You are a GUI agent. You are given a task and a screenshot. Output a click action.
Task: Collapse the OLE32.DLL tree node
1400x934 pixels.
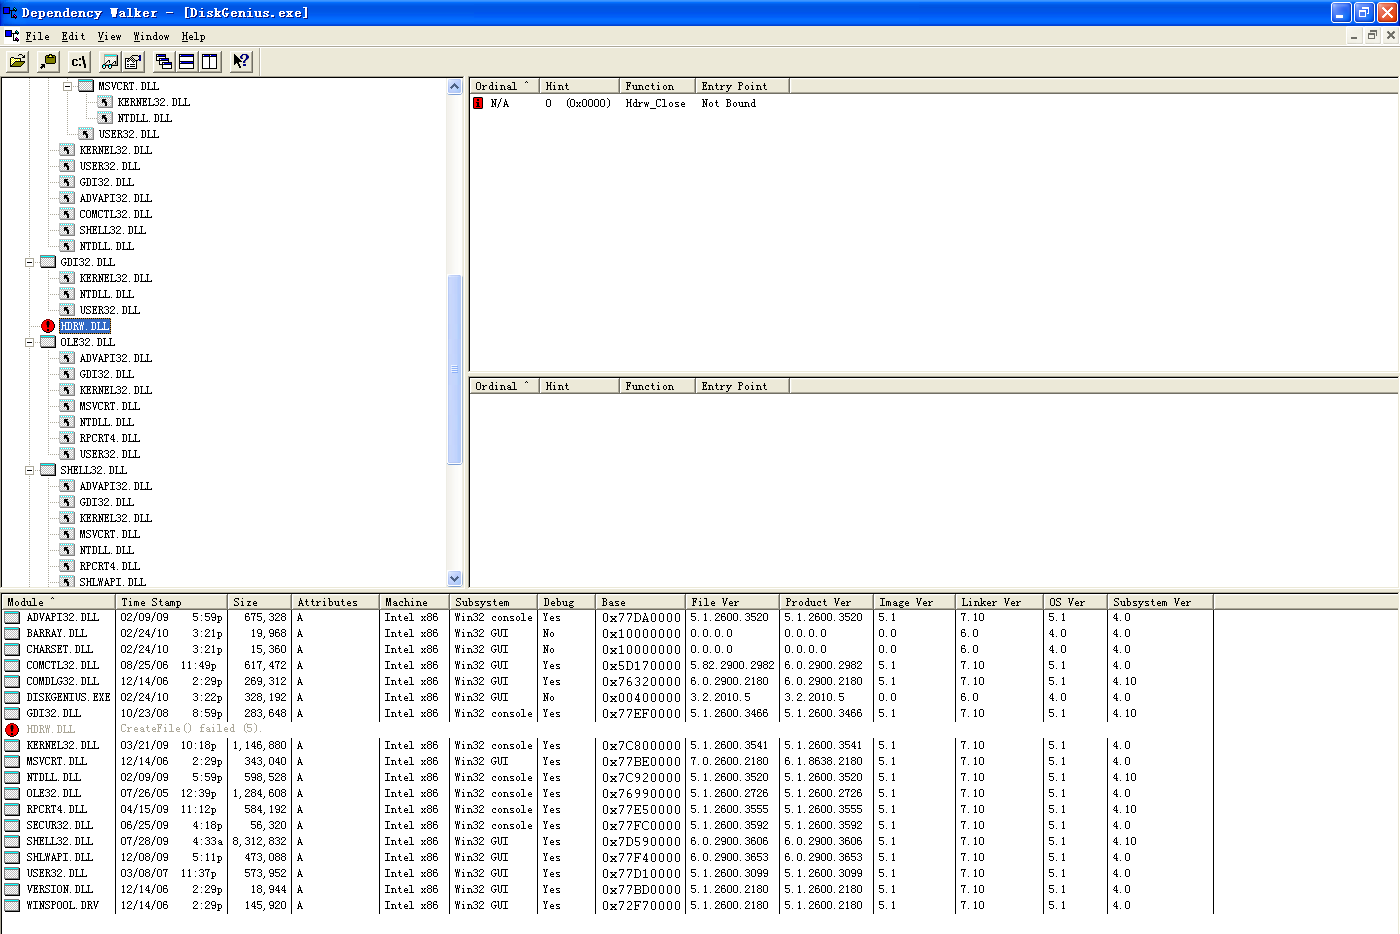click(x=30, y=342)
